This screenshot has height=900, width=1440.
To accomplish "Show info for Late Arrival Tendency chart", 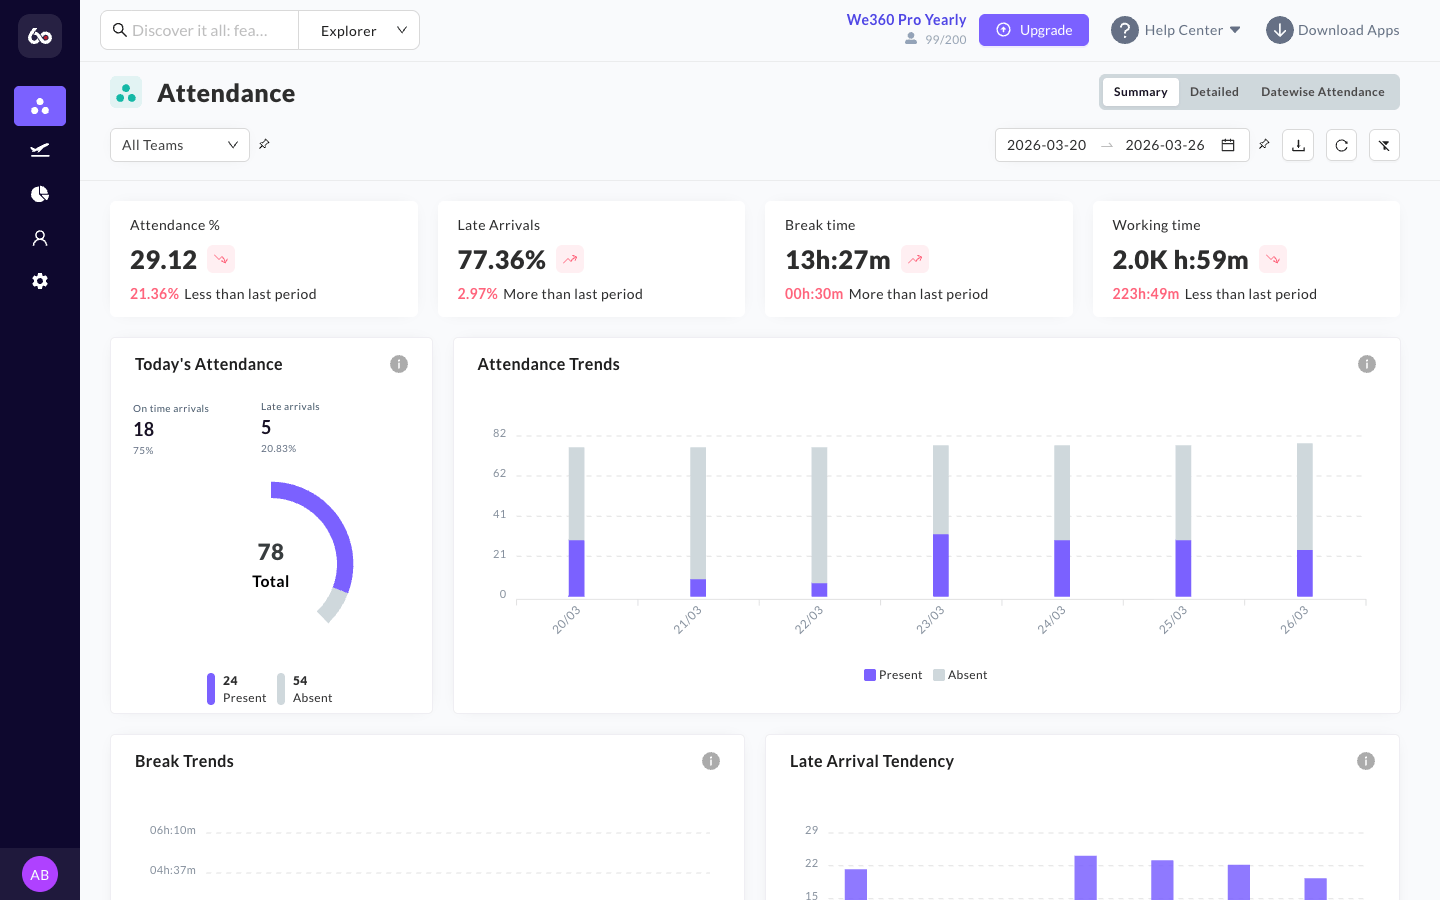I will tap(1366, 761).
